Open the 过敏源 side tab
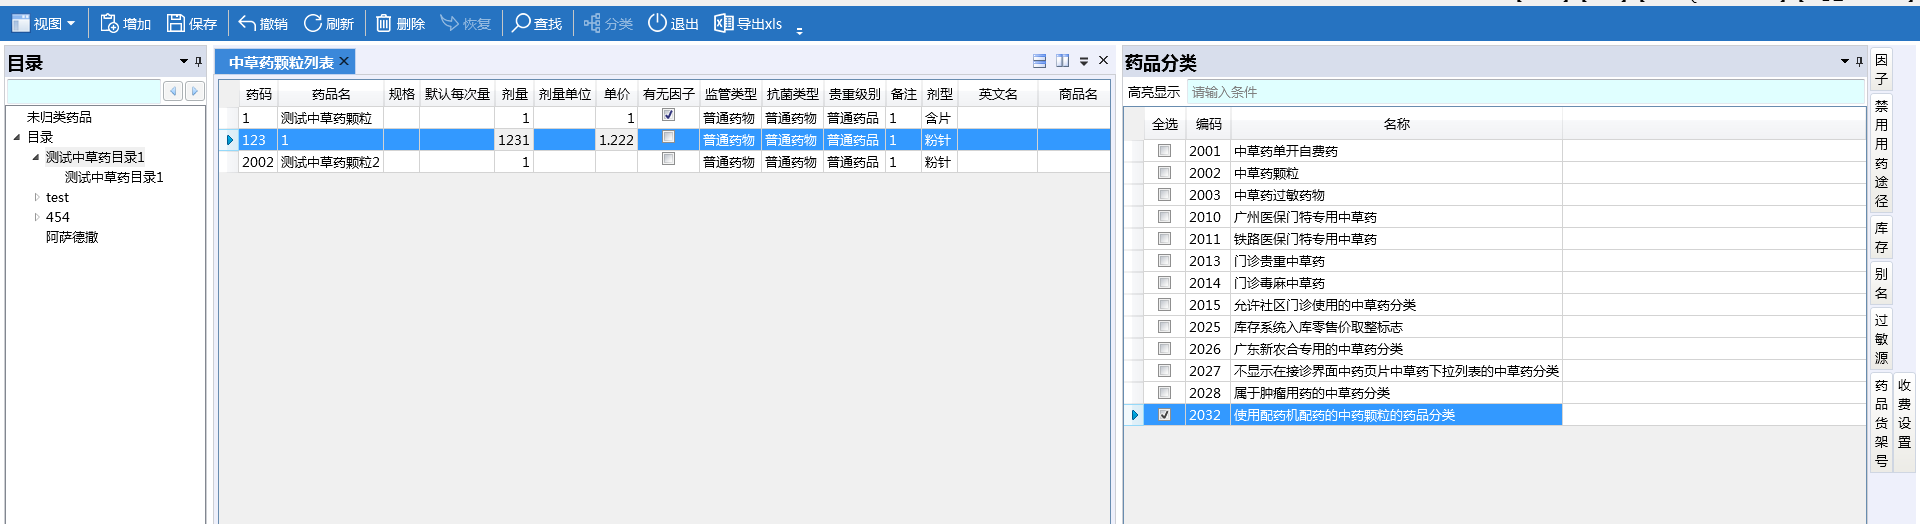1920x524 pixels. tap(1881, 339)
